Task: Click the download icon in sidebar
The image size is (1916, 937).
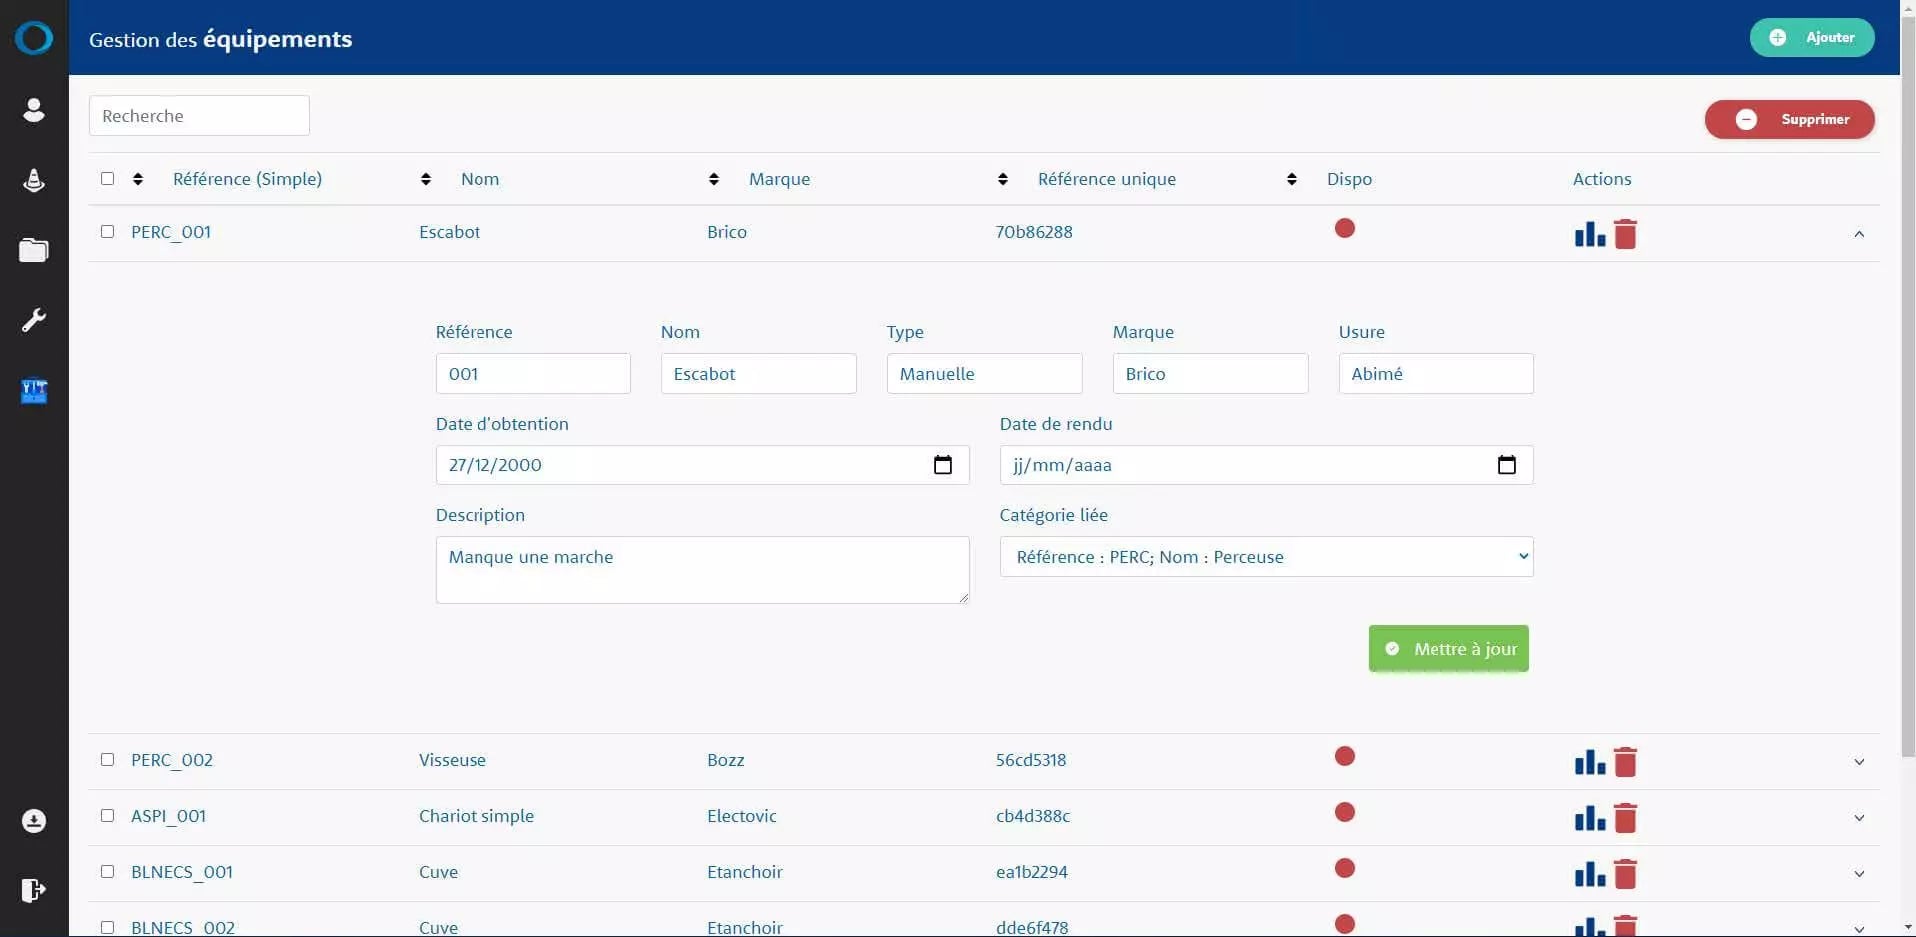Action: point(34,821)
